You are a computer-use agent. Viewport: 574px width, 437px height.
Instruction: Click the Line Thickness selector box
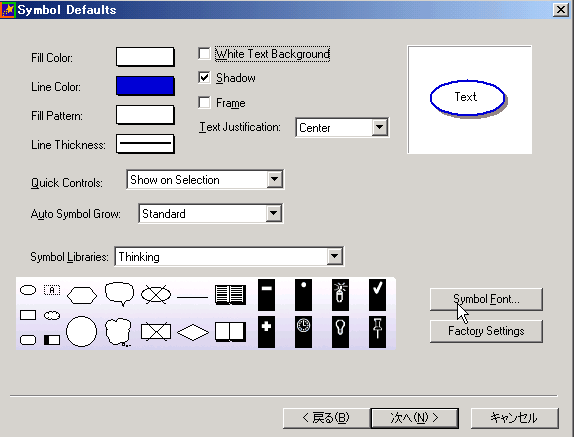145,144
